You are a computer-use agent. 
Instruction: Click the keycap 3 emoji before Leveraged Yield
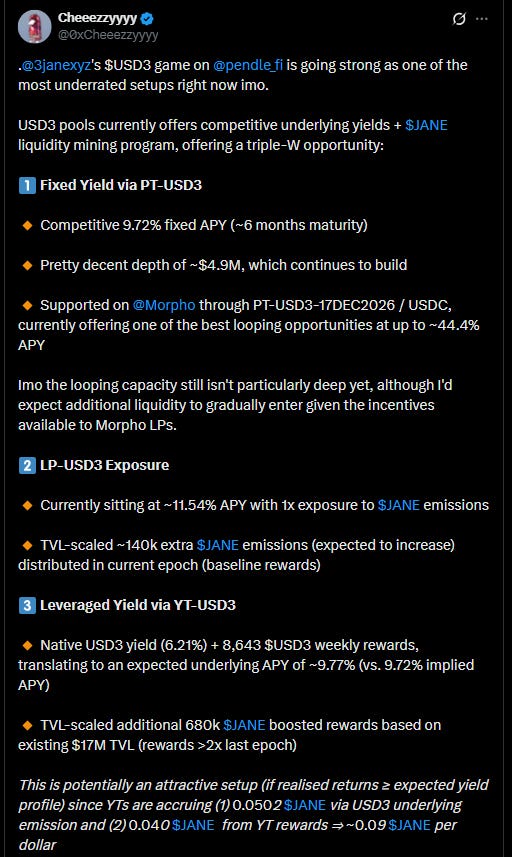[x=27, y=605]
